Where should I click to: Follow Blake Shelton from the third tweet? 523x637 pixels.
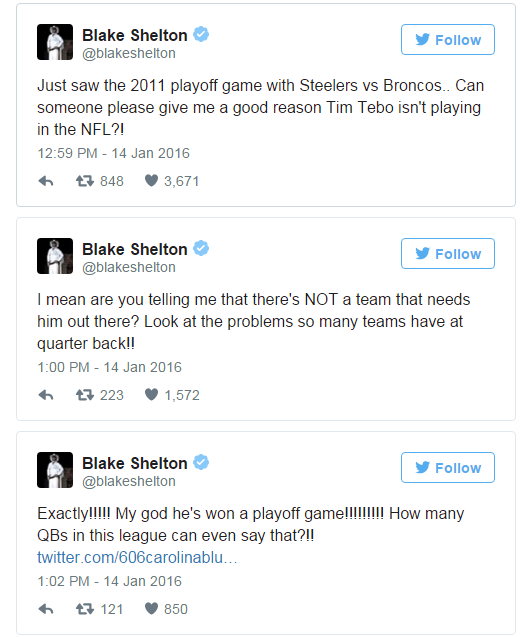coord(448,468)
